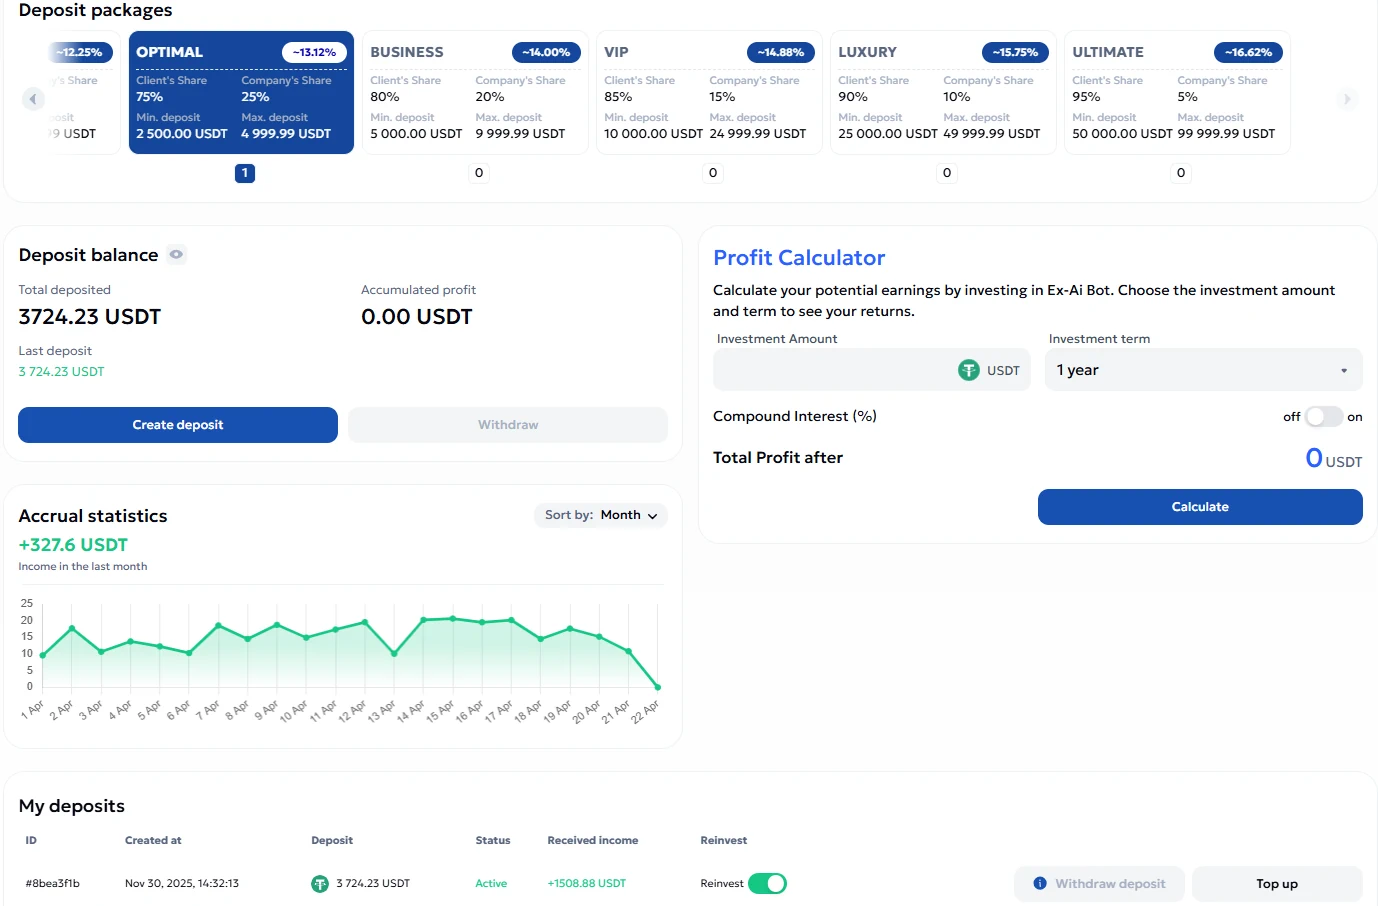The height and width of the screenshot is (906, 1378).
Task: Open the Investment term dropdown
Action: pos(1204,370)
